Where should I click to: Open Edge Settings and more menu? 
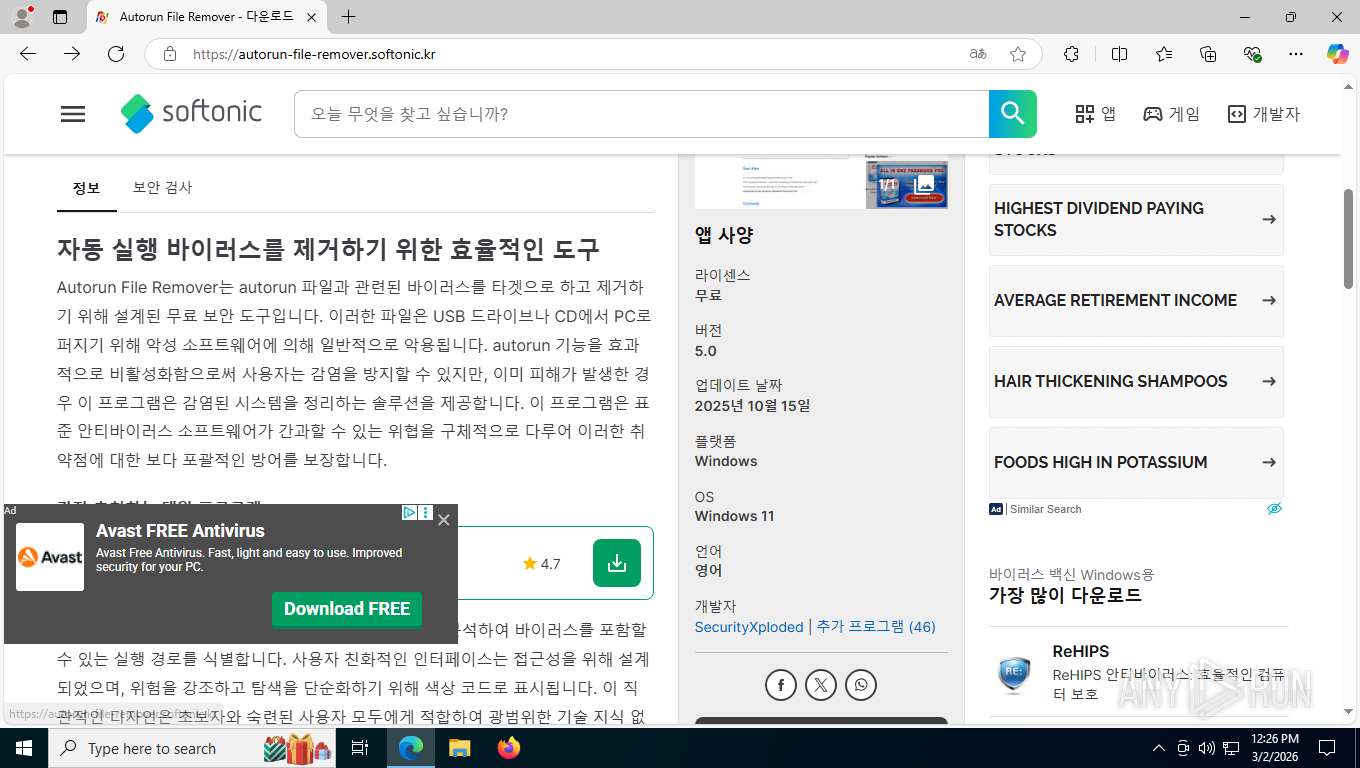click(1296, 54)
